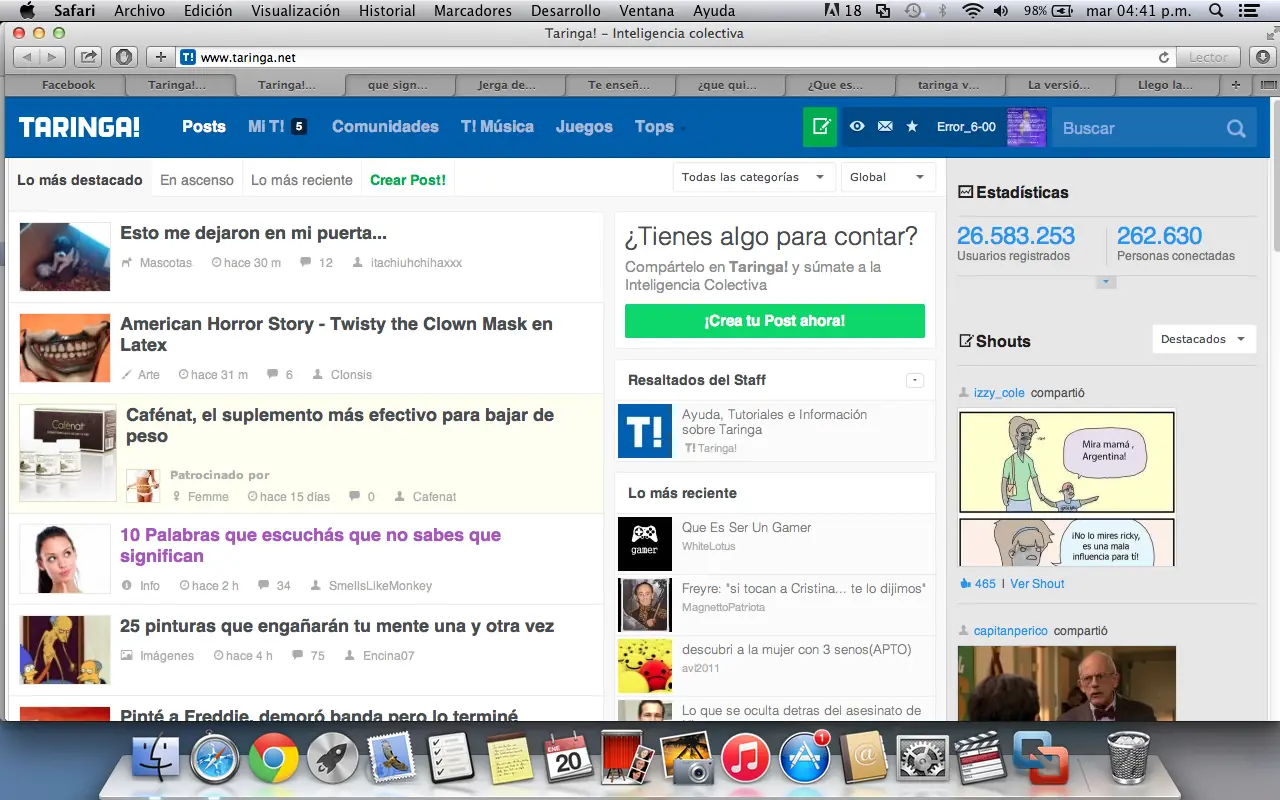Click the volume icon in the menu bar

tap(1001, 11)
